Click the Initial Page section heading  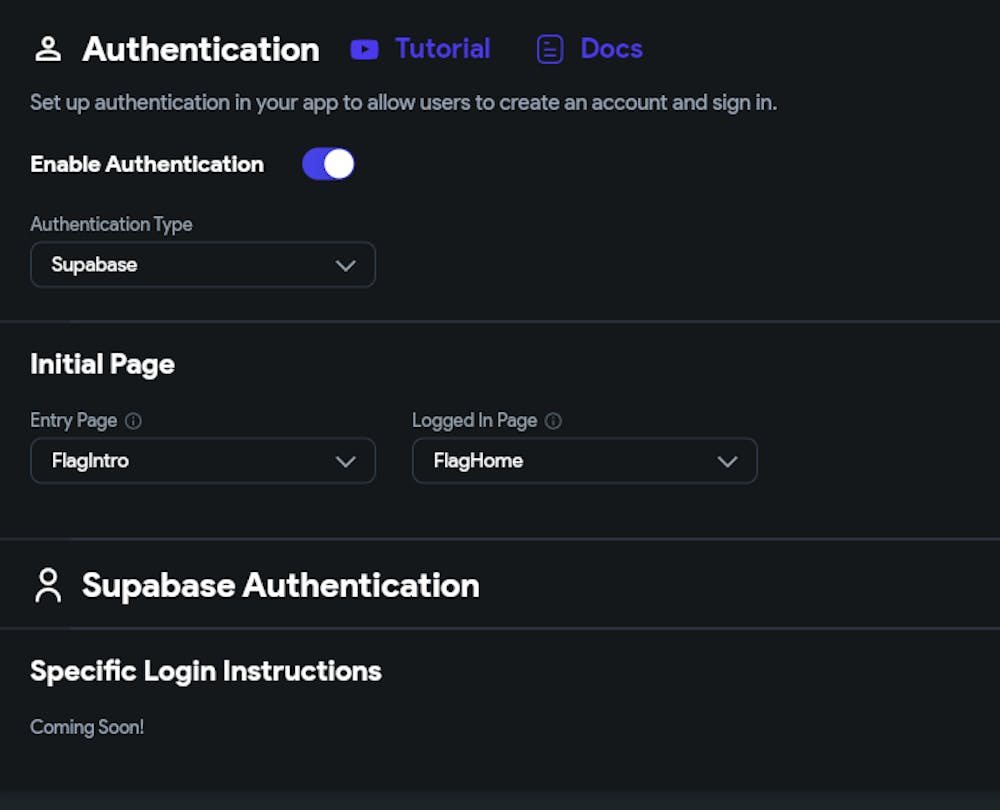[x=102, y=364]
